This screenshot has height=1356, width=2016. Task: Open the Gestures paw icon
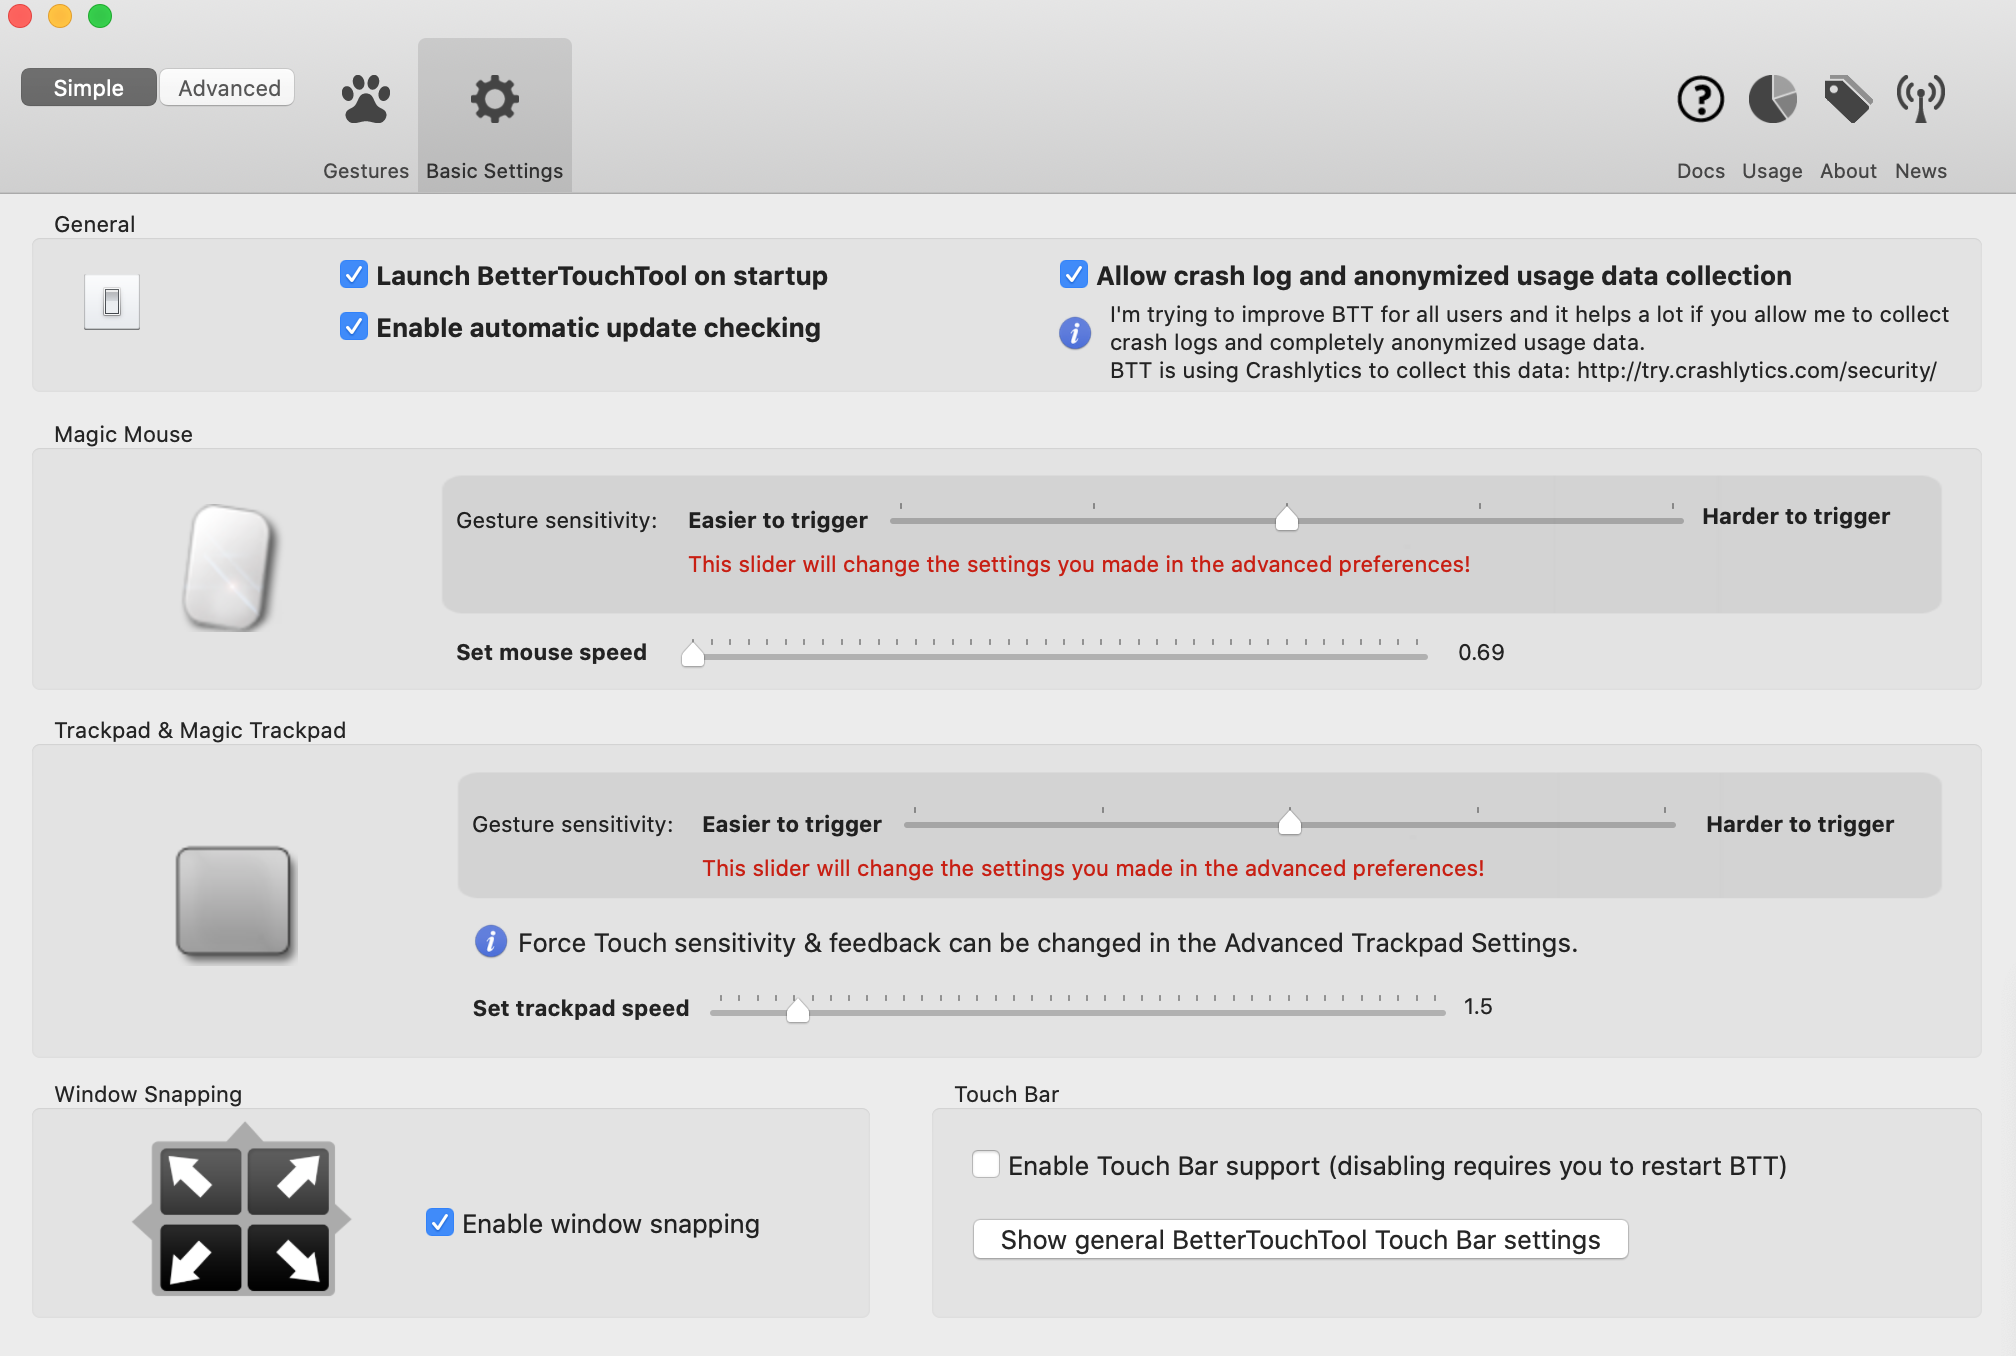click(366, 99)
